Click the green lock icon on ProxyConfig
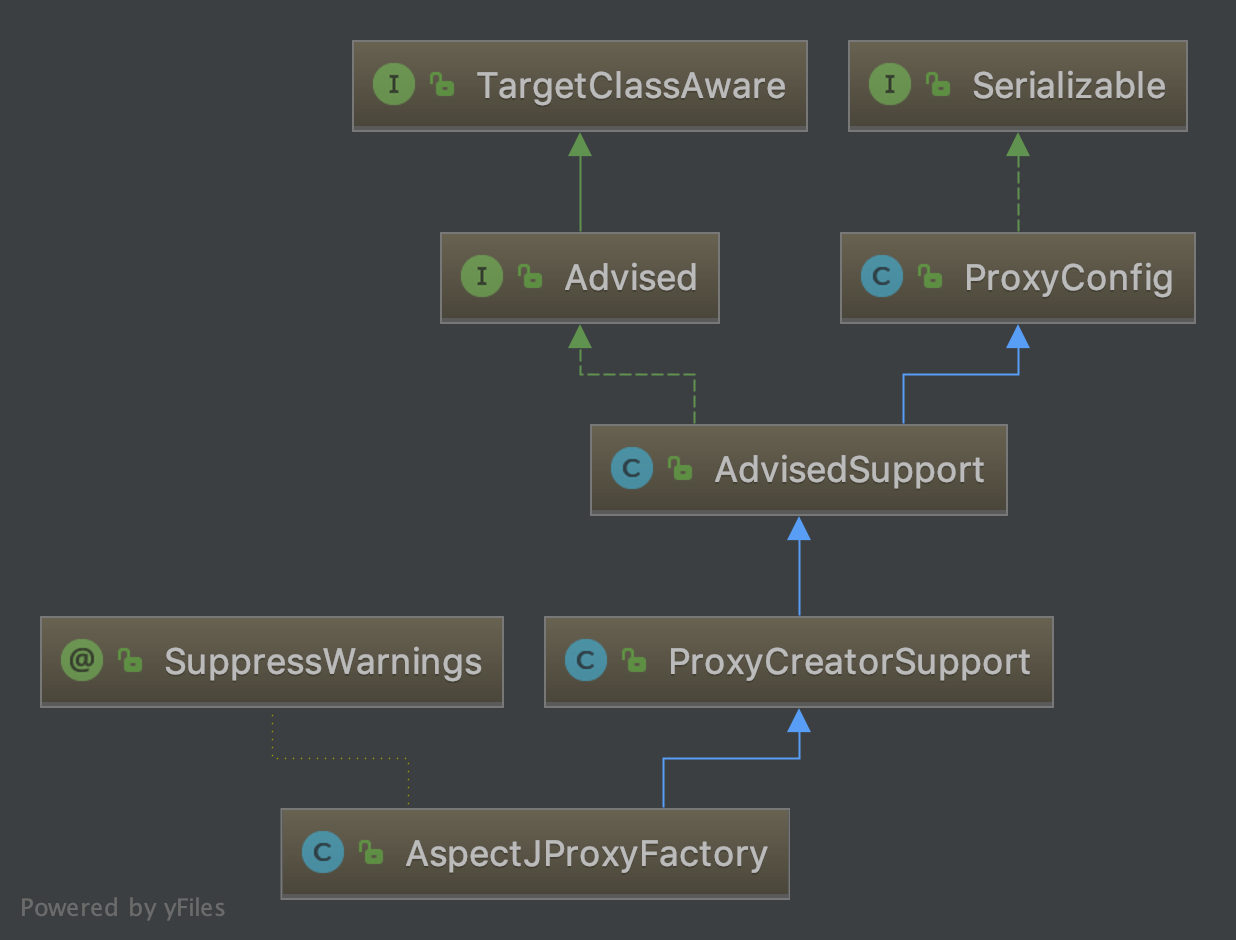This screenshot has height=940, width=1236. [930, 277]
